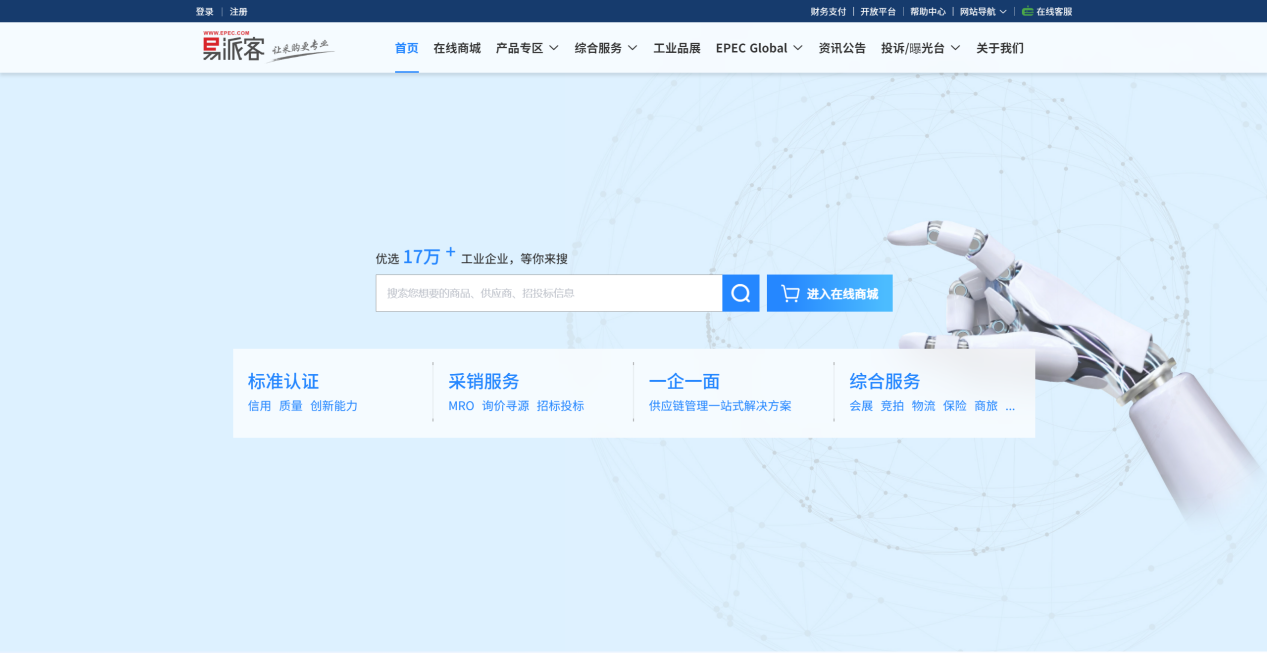Go to 工业品展 page

coord(677,48)
